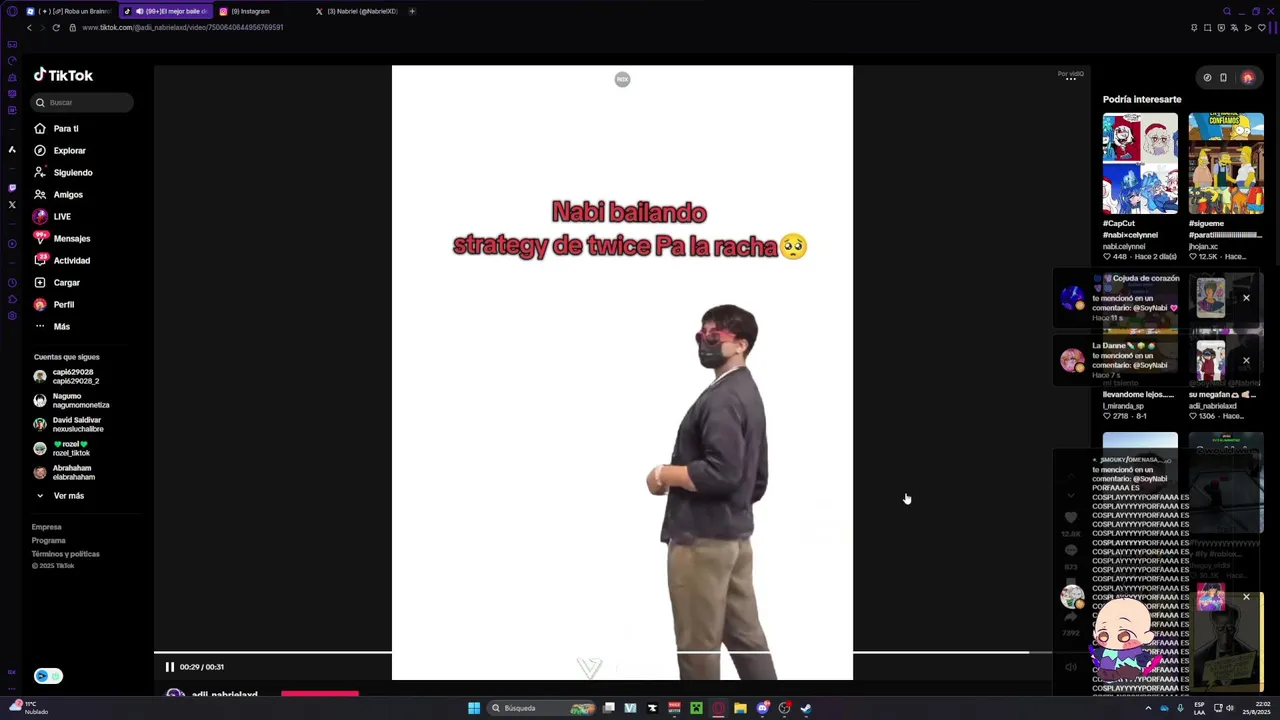Open the comment icon beside the video
The height and width of the screenshot is (720, 1280).
(1071, 551)
